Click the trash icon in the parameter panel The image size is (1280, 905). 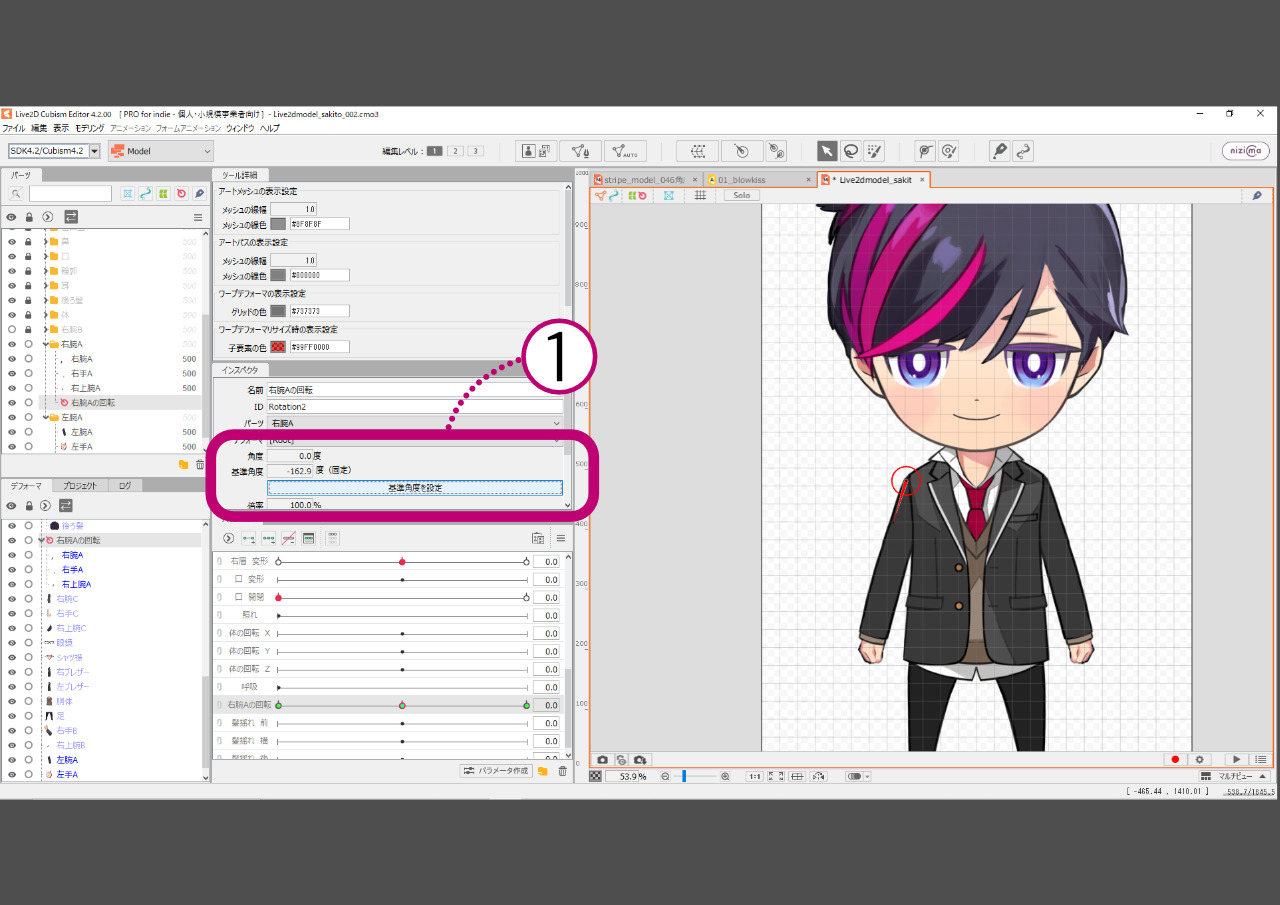coord(562,771)
